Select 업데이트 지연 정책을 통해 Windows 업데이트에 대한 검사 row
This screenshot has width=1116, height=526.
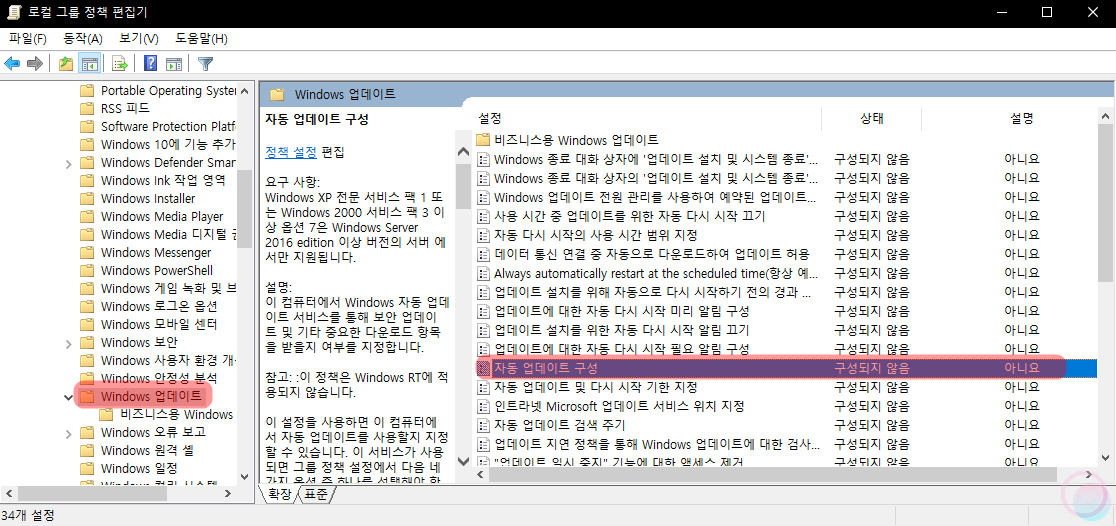[785, 445]
